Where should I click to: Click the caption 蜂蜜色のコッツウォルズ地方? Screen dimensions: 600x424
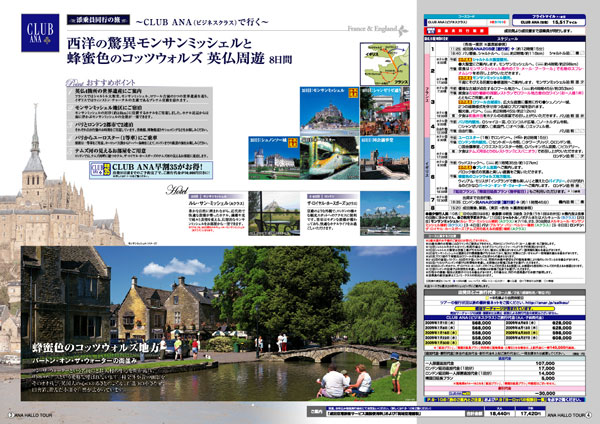(x=96, y=348)
